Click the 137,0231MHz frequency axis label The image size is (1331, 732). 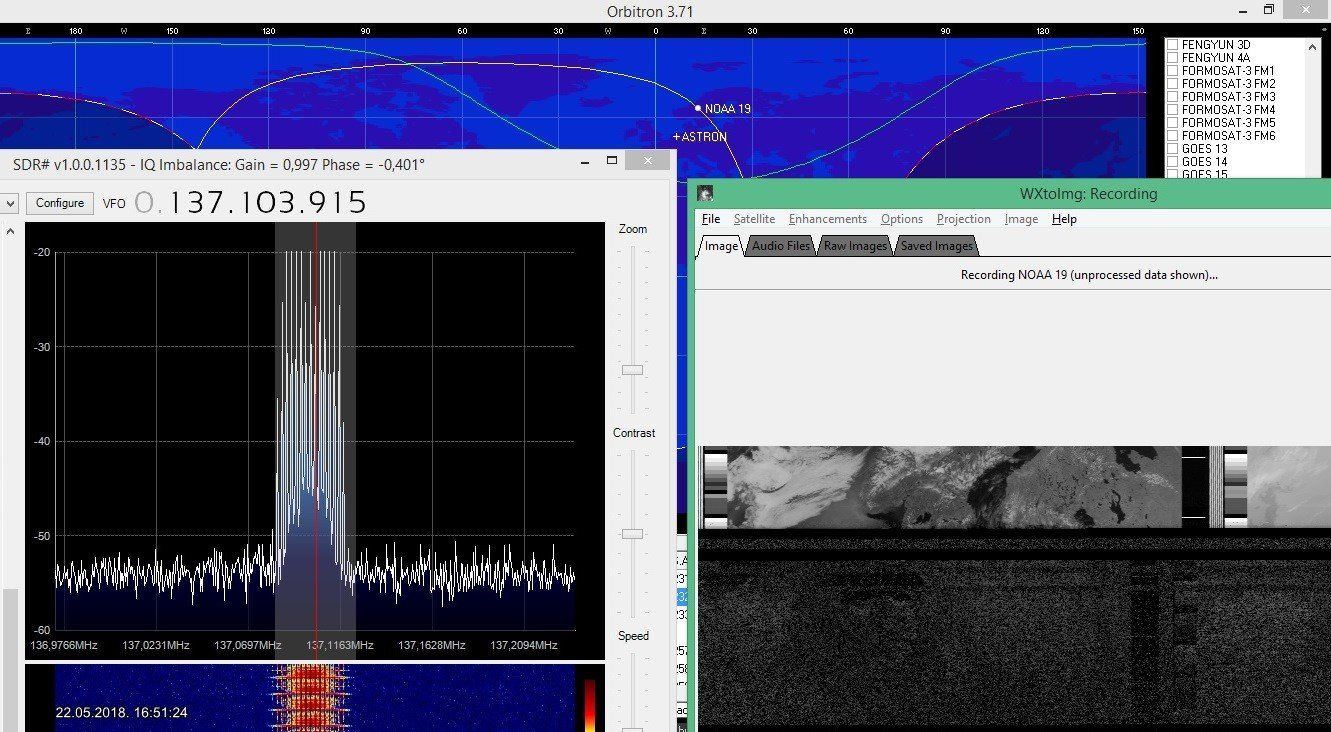point(156,645)
